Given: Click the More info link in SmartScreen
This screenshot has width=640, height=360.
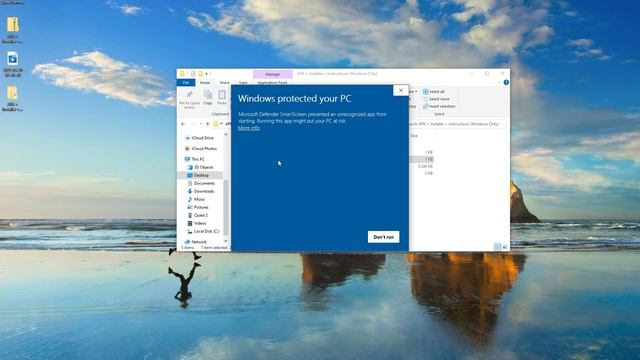Looking at the screenshot, I should [x=249, y=128].
